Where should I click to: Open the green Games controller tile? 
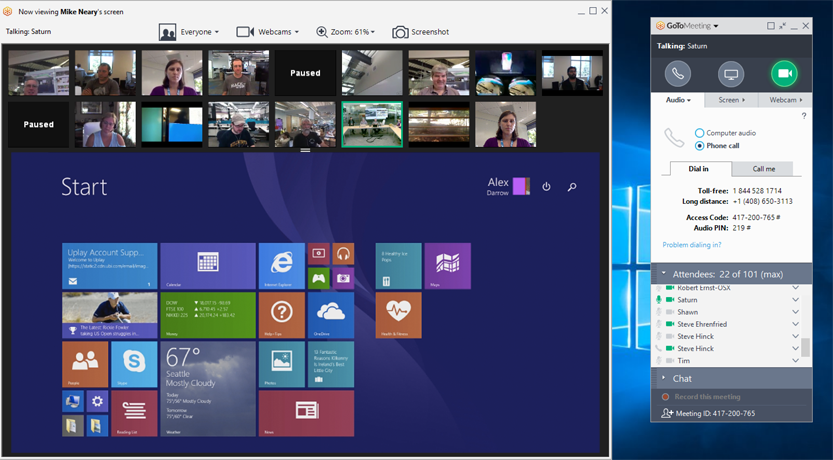pos(318,278)
